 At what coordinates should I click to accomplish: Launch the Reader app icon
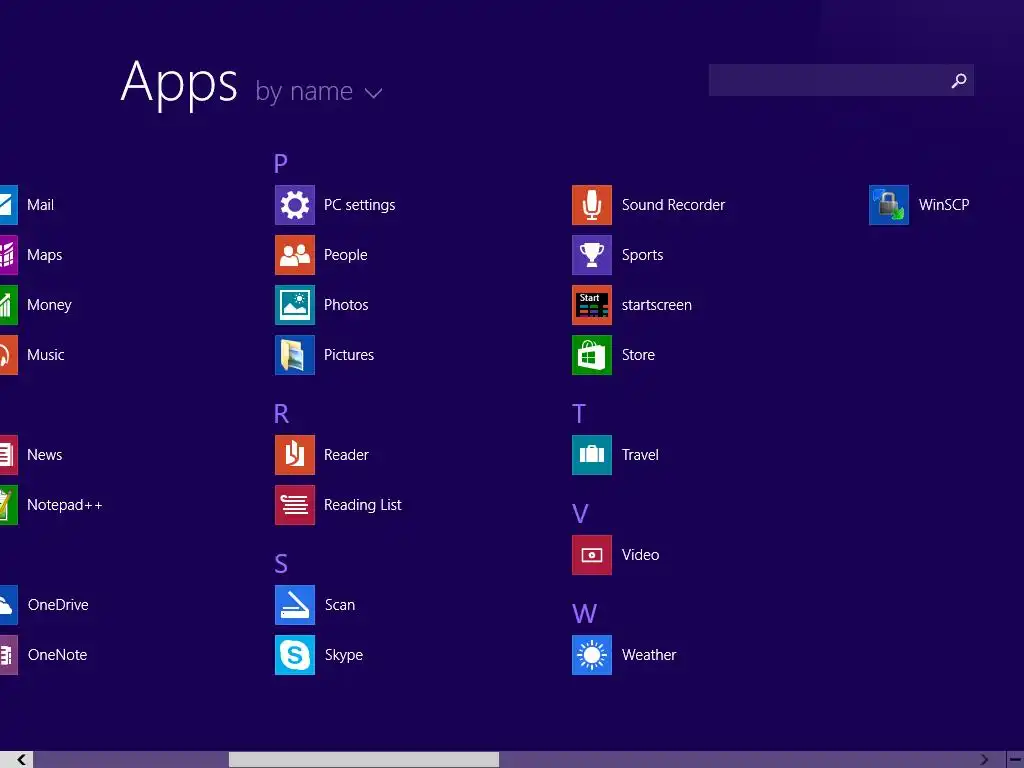pos(295,455)
